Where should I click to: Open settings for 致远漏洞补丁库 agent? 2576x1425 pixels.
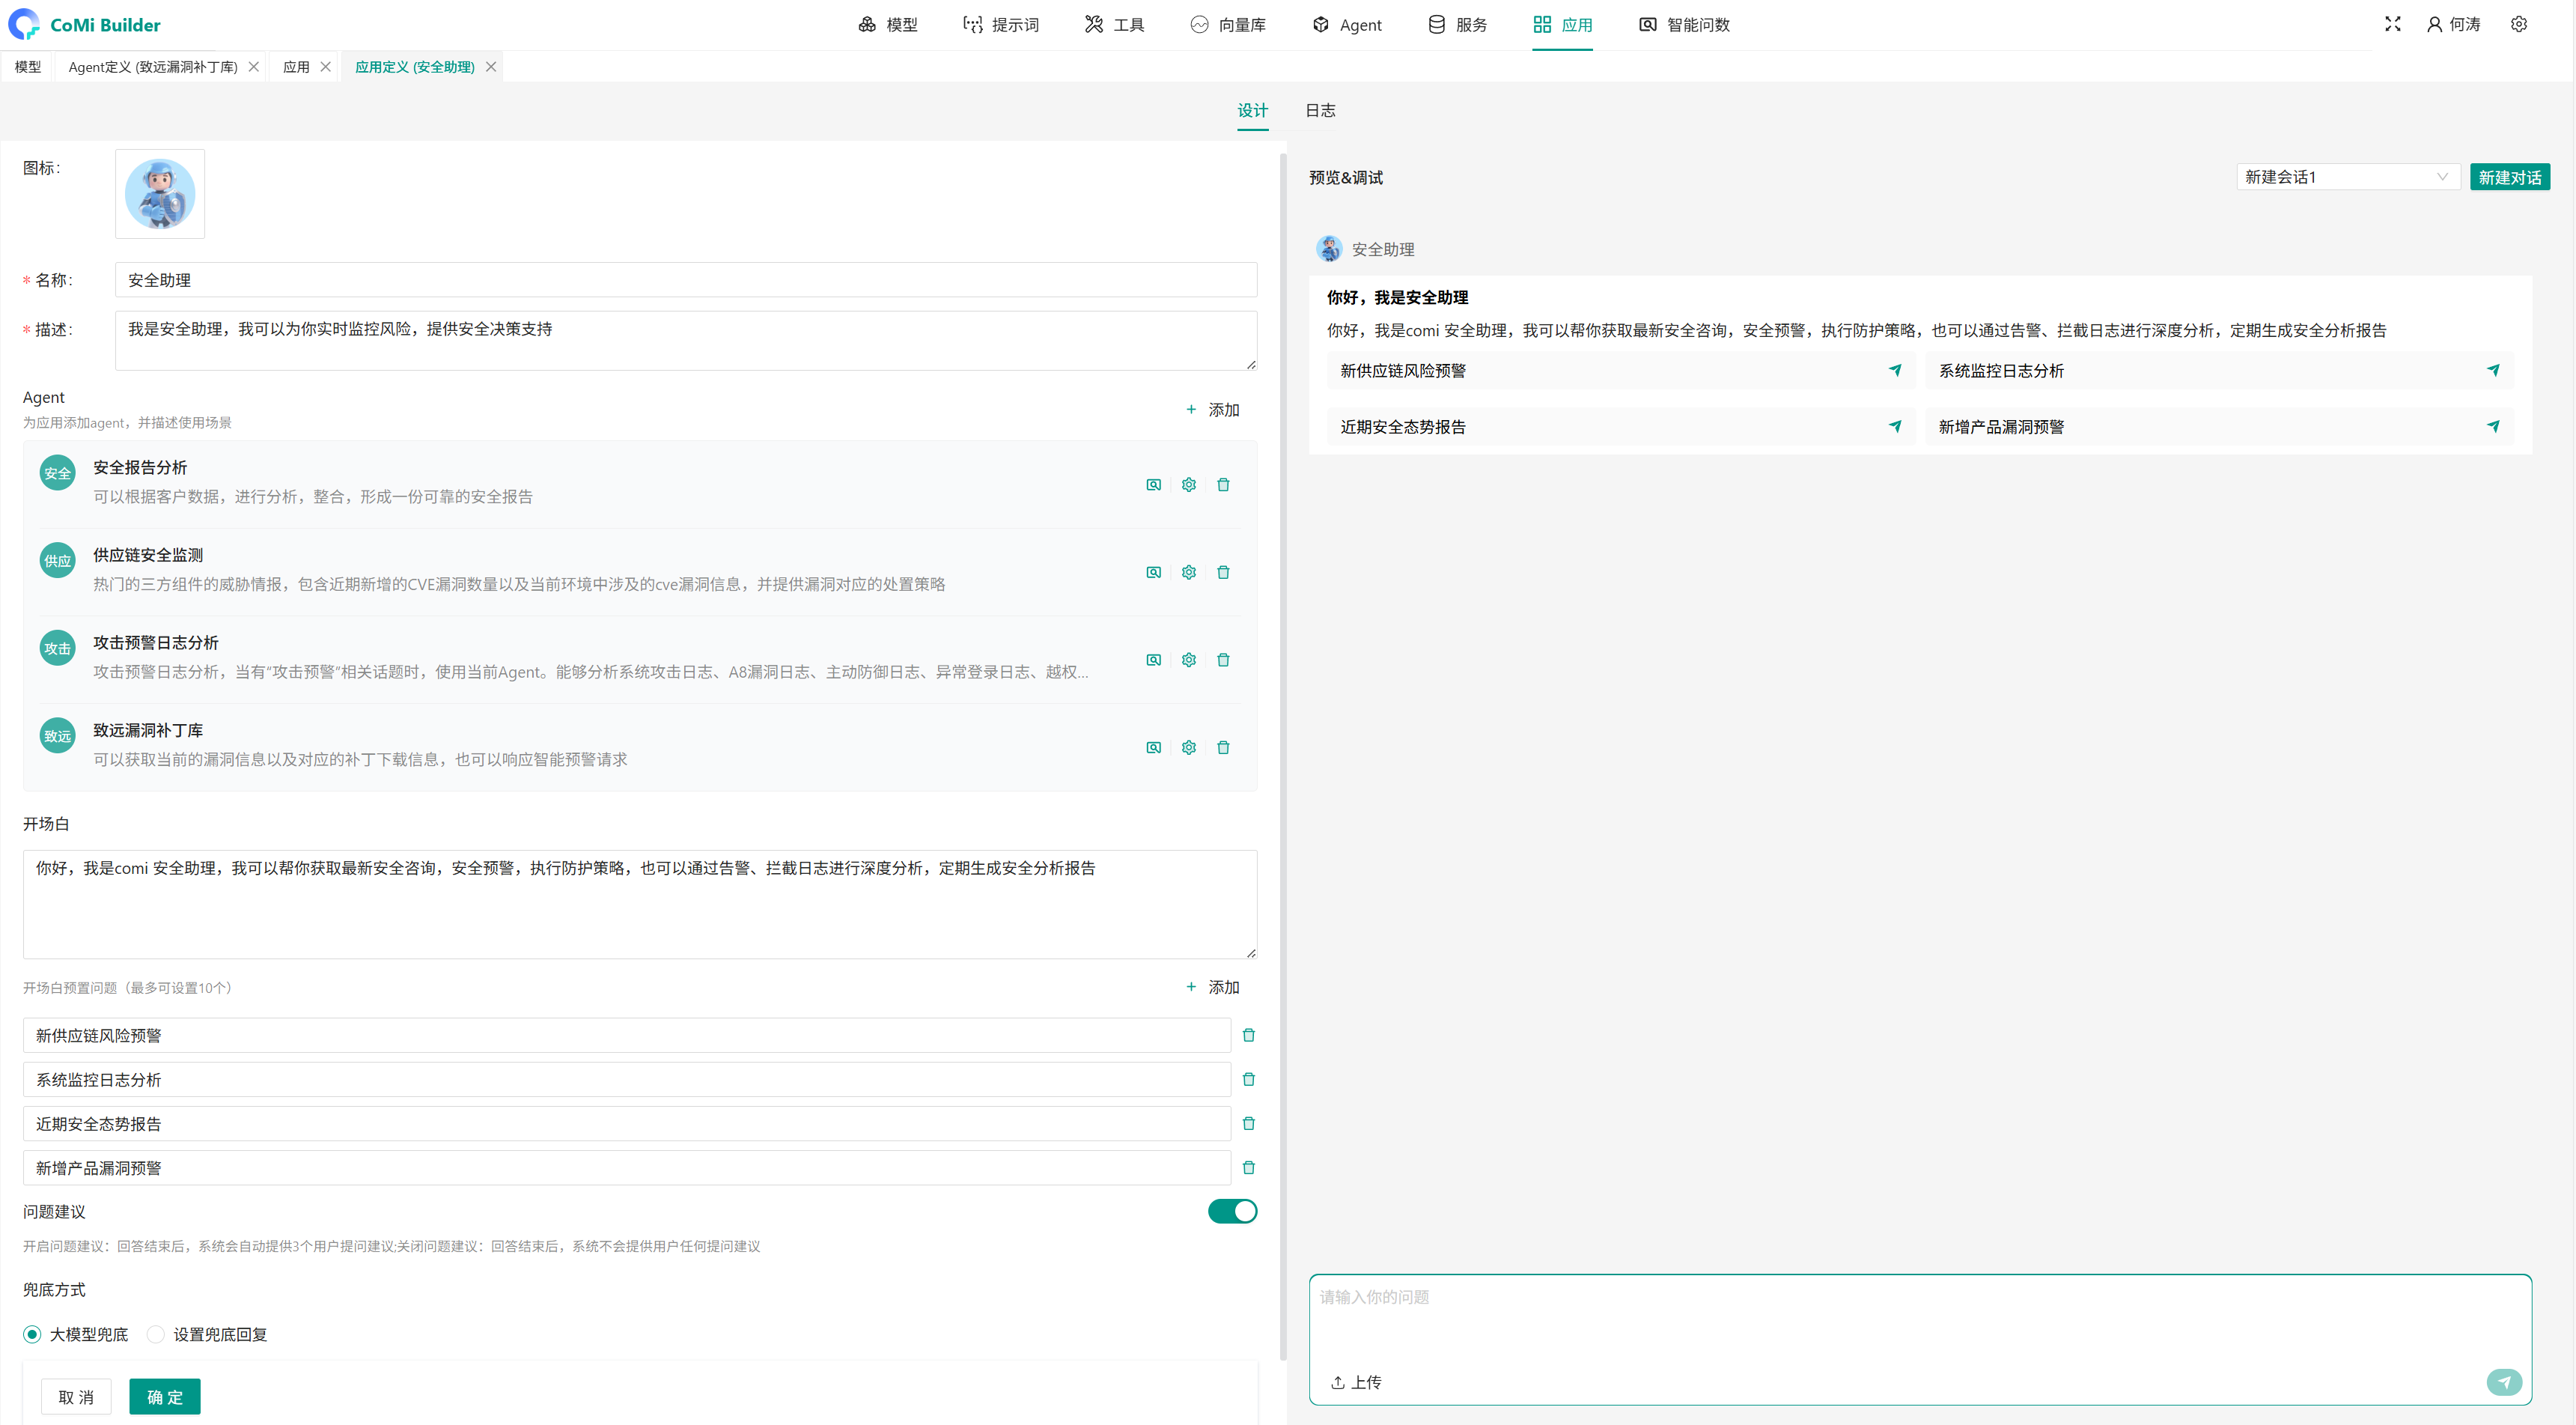(1188, 748)
